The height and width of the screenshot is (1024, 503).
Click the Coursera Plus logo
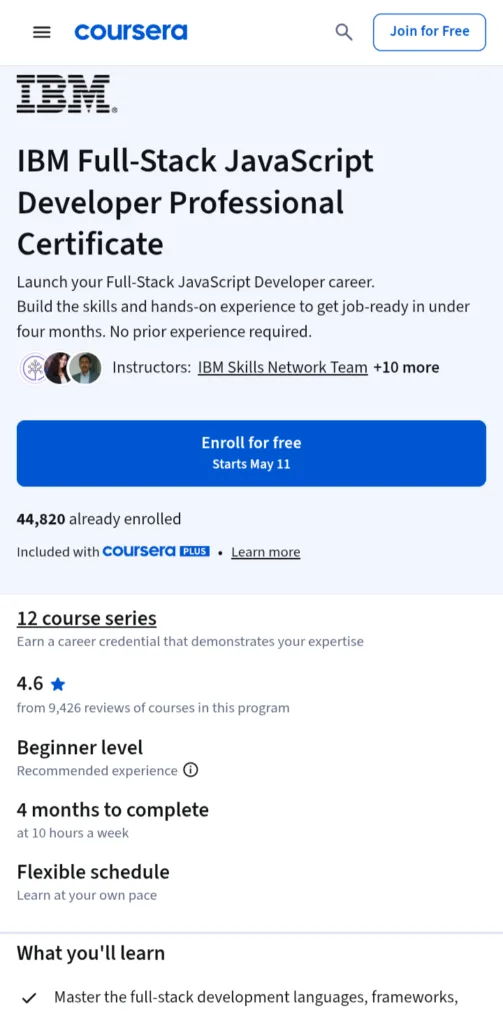[x=156, y=552]
